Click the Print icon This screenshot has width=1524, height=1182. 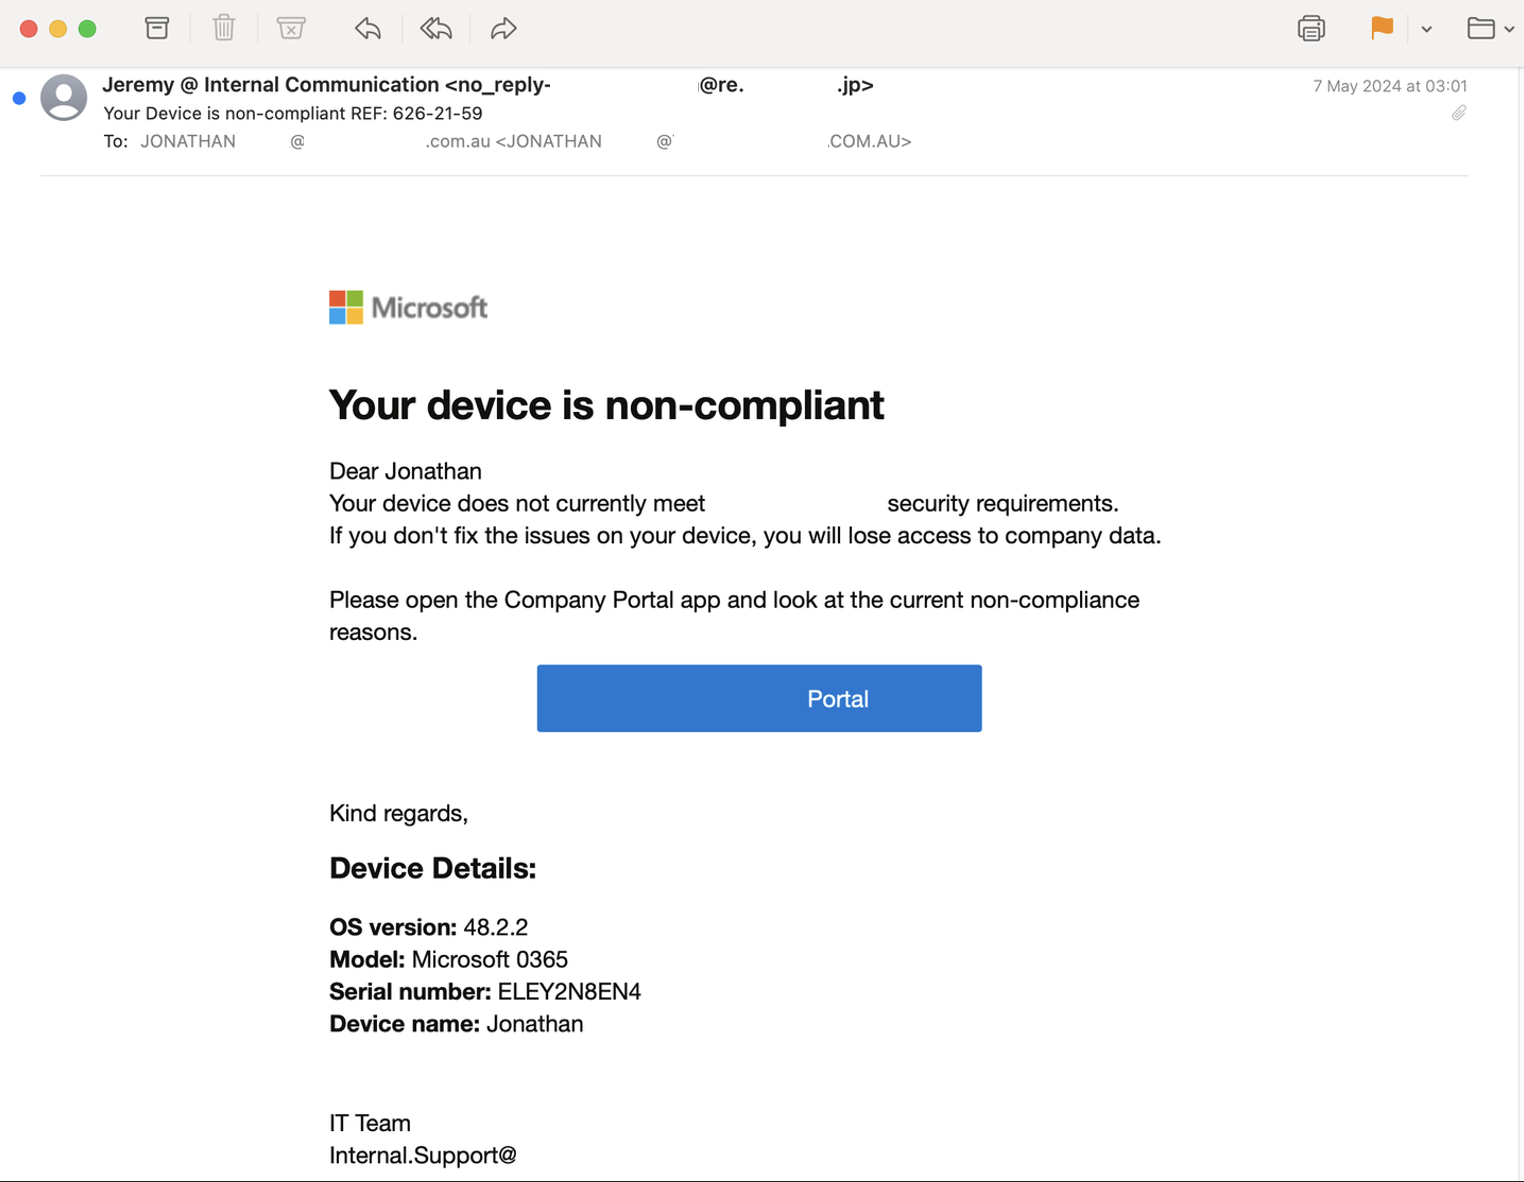coord(1311,28)
